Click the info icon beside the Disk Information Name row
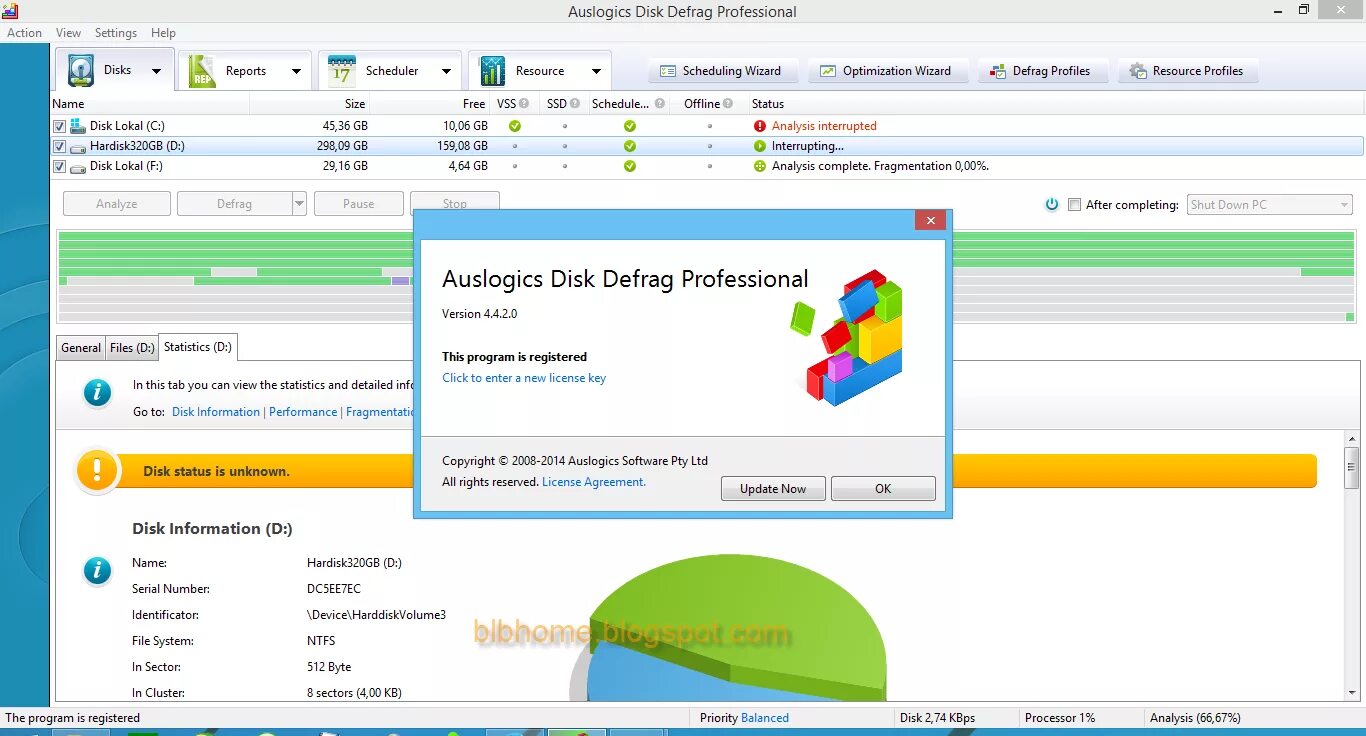Viewport: 1366px width, 736px height. click(x=97, y=570)
